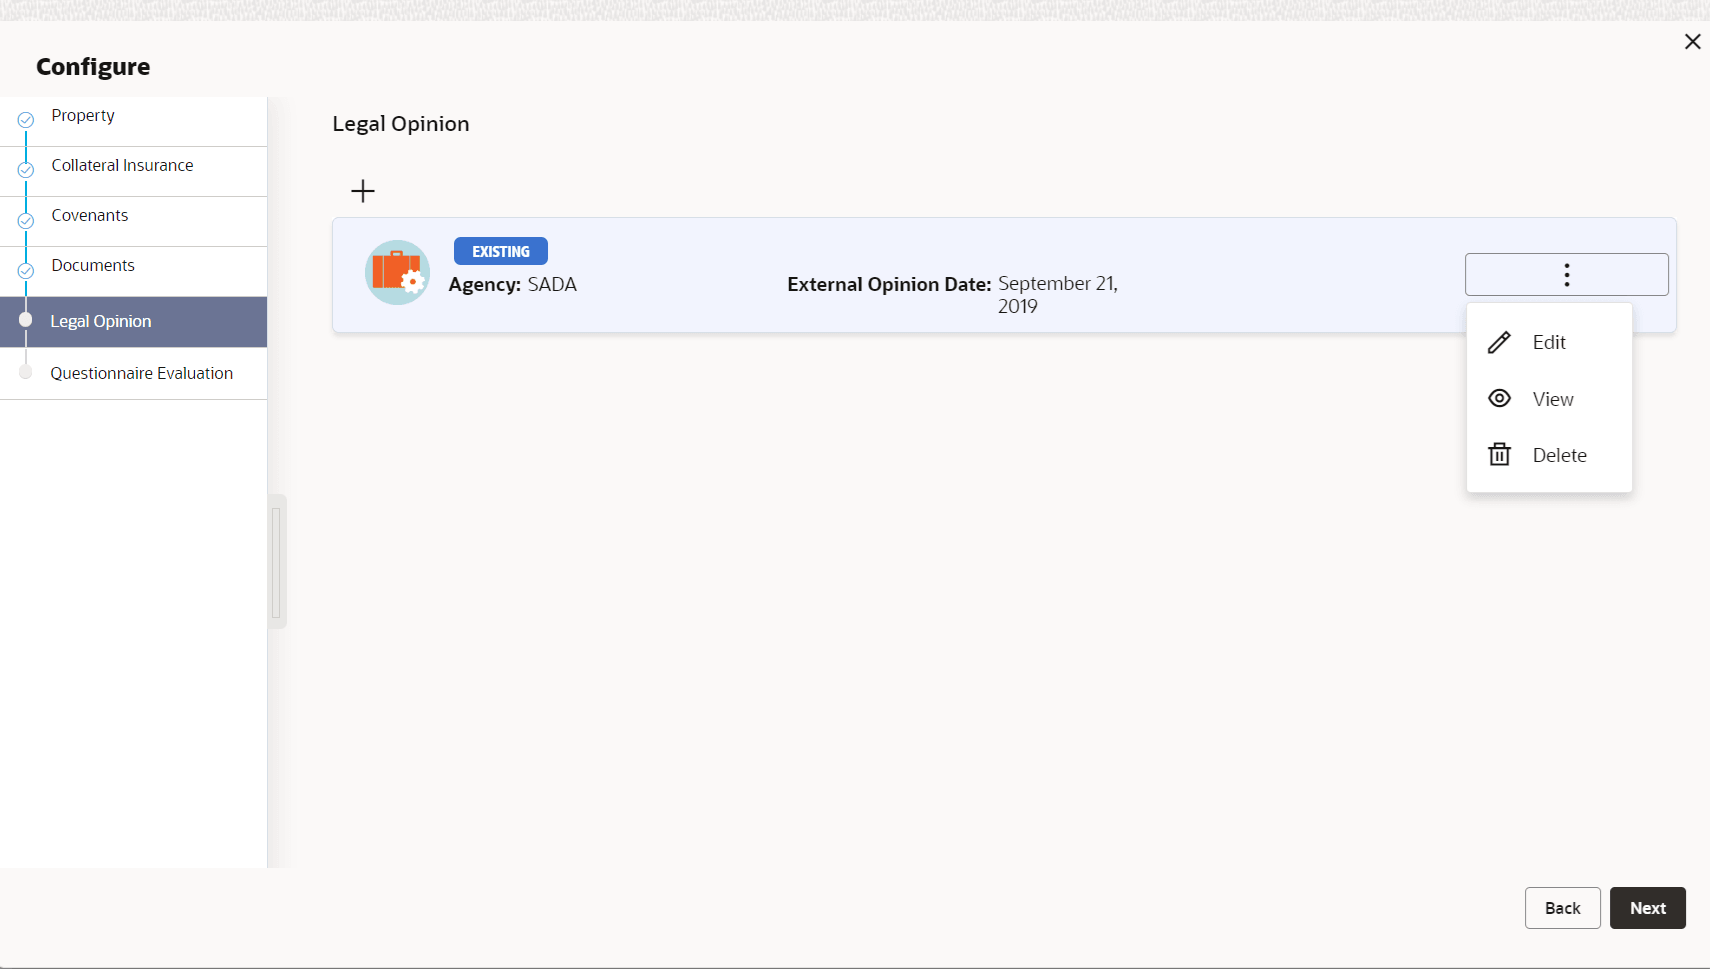Viewport: 1710px width, 969px height.
Task: Open the three-dot actions menu for SADA
Action: (1566, 275)
